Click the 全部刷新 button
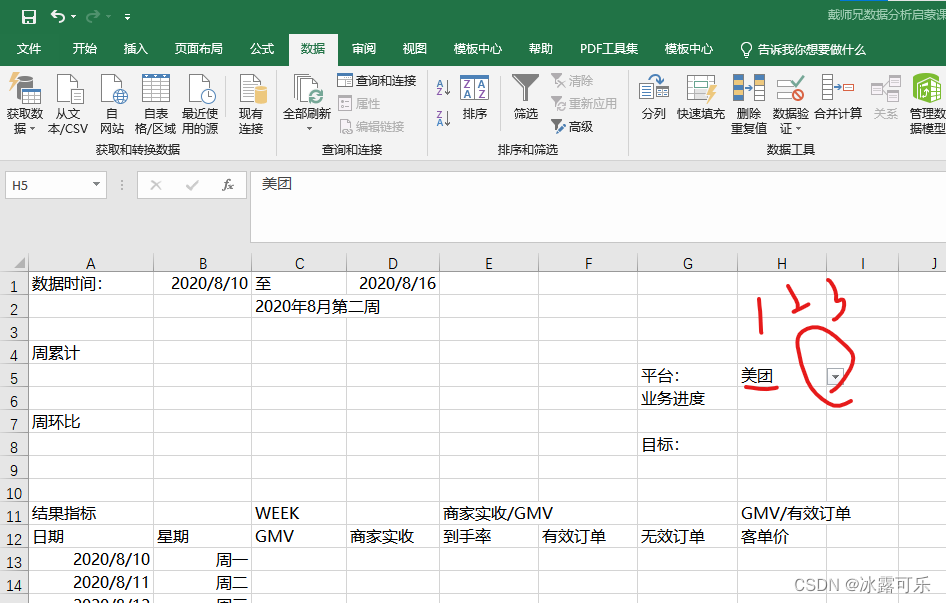Viewport: 946px width, 603px height. click(307, 97)
